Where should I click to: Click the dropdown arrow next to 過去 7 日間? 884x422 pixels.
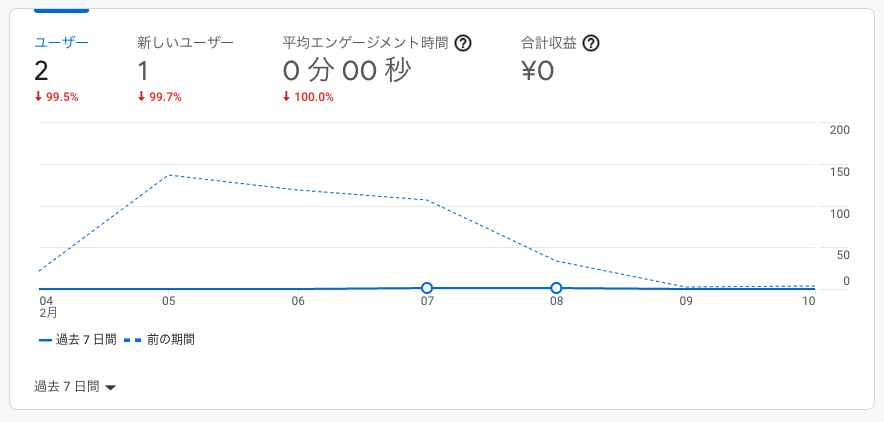click(x=110, y=388)
